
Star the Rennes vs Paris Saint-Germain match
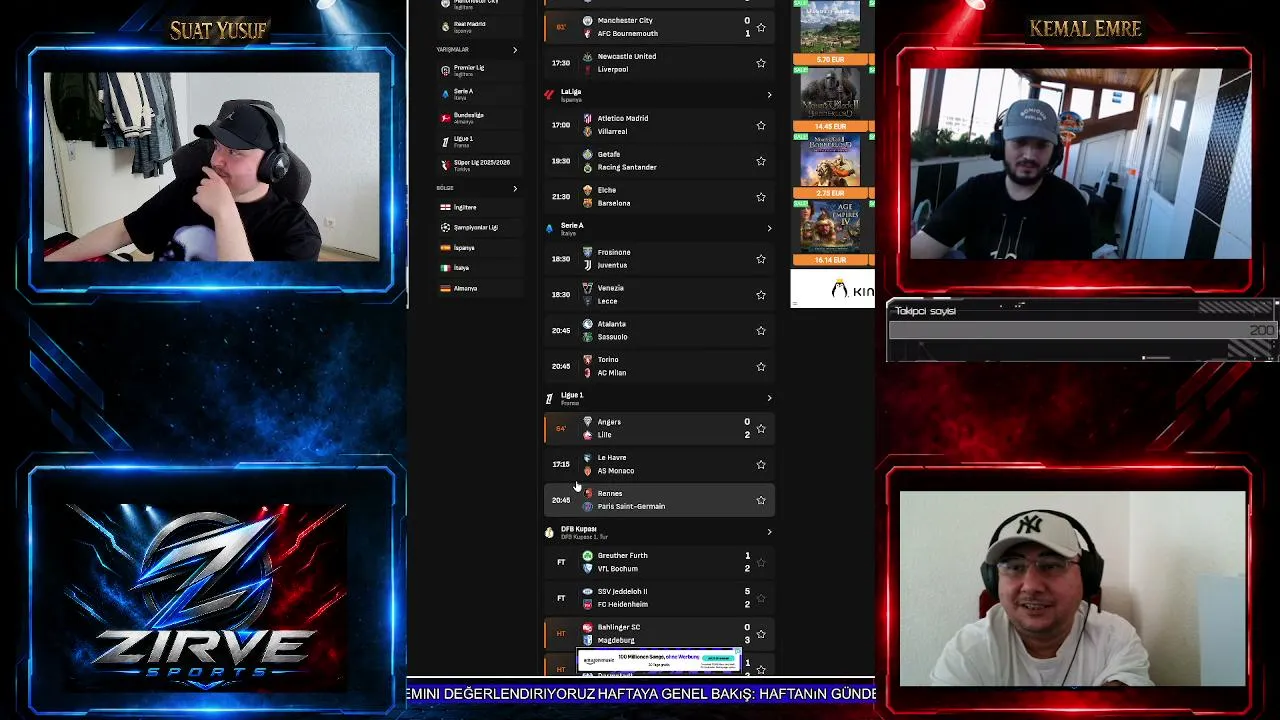(761, 500)
